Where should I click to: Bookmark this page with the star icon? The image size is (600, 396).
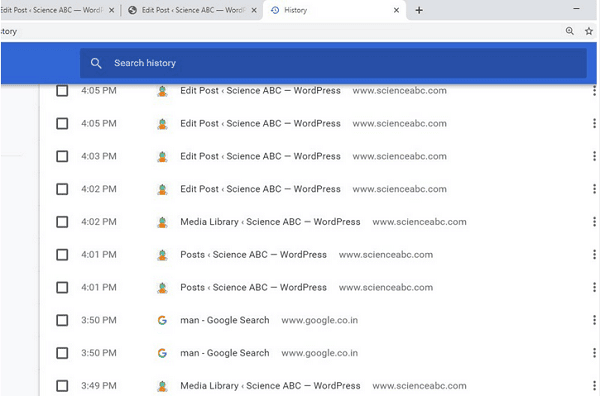pyautogui.click(x=589, y=31)
